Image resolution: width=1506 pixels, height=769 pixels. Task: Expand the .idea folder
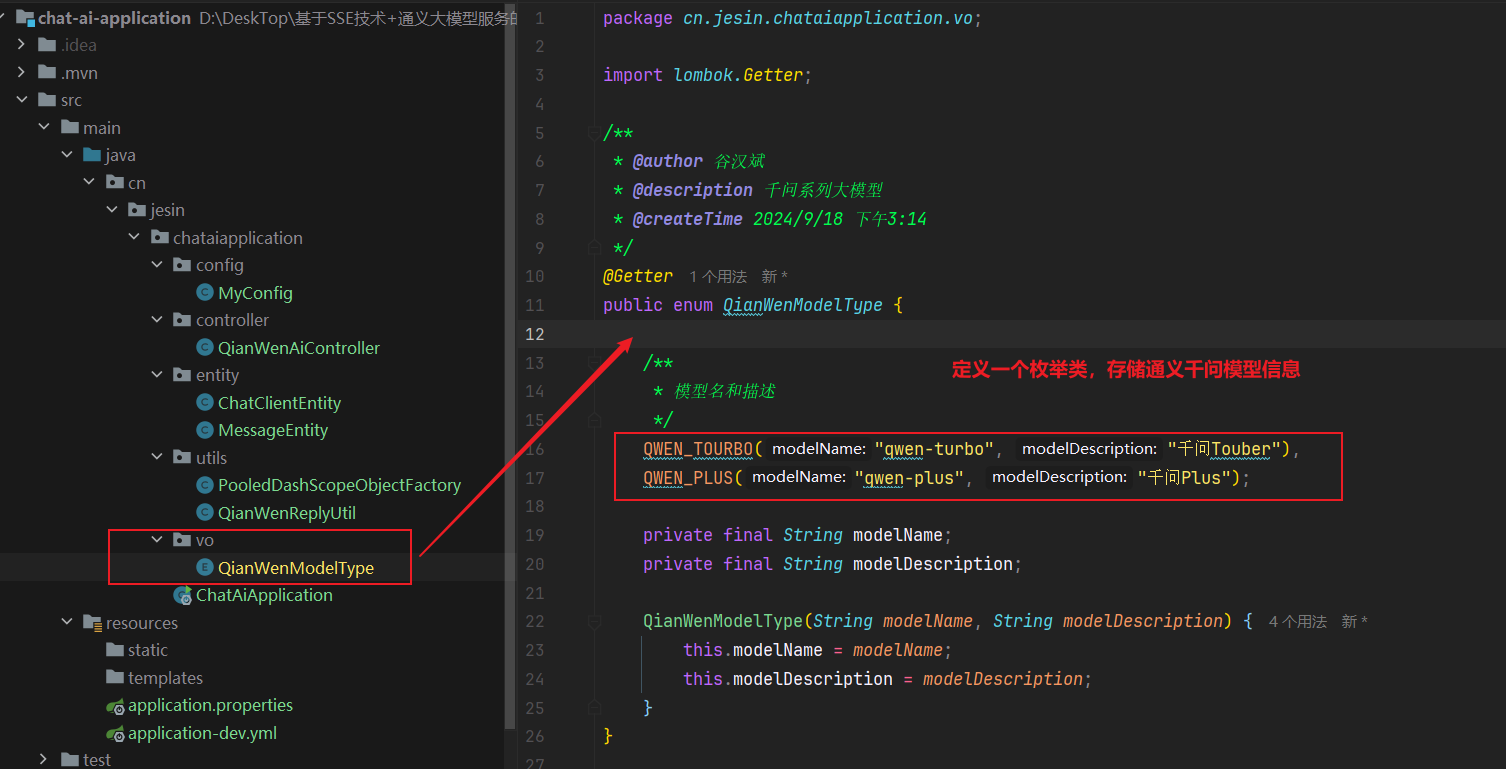tap(21, 45)
